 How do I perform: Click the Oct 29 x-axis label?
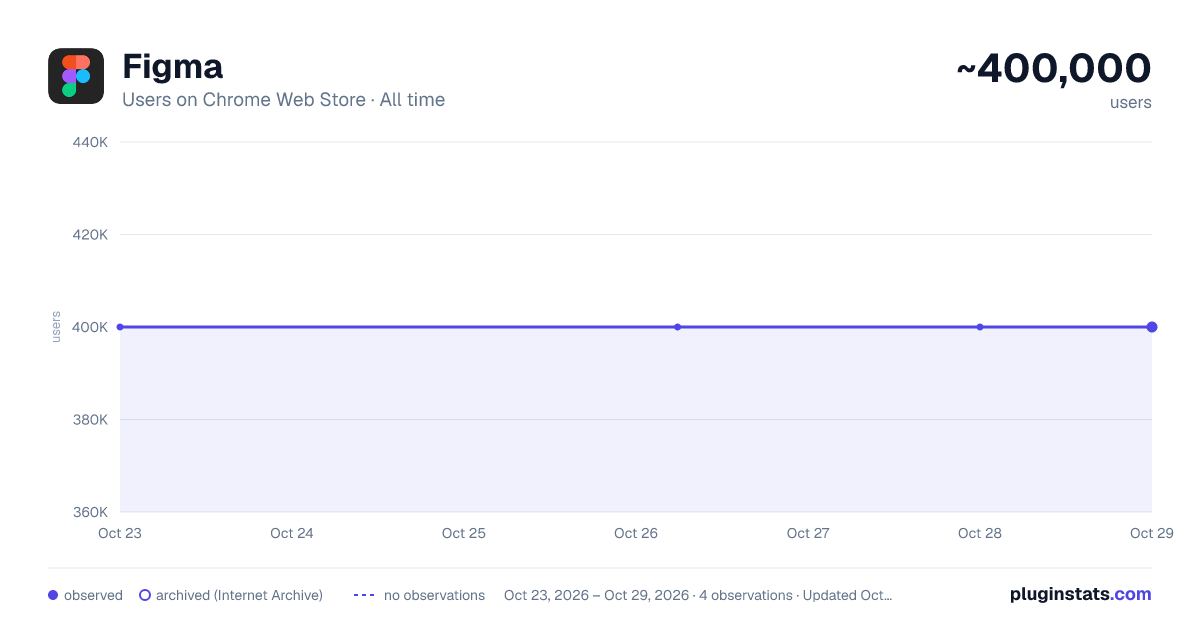[x=1152, y=533]
